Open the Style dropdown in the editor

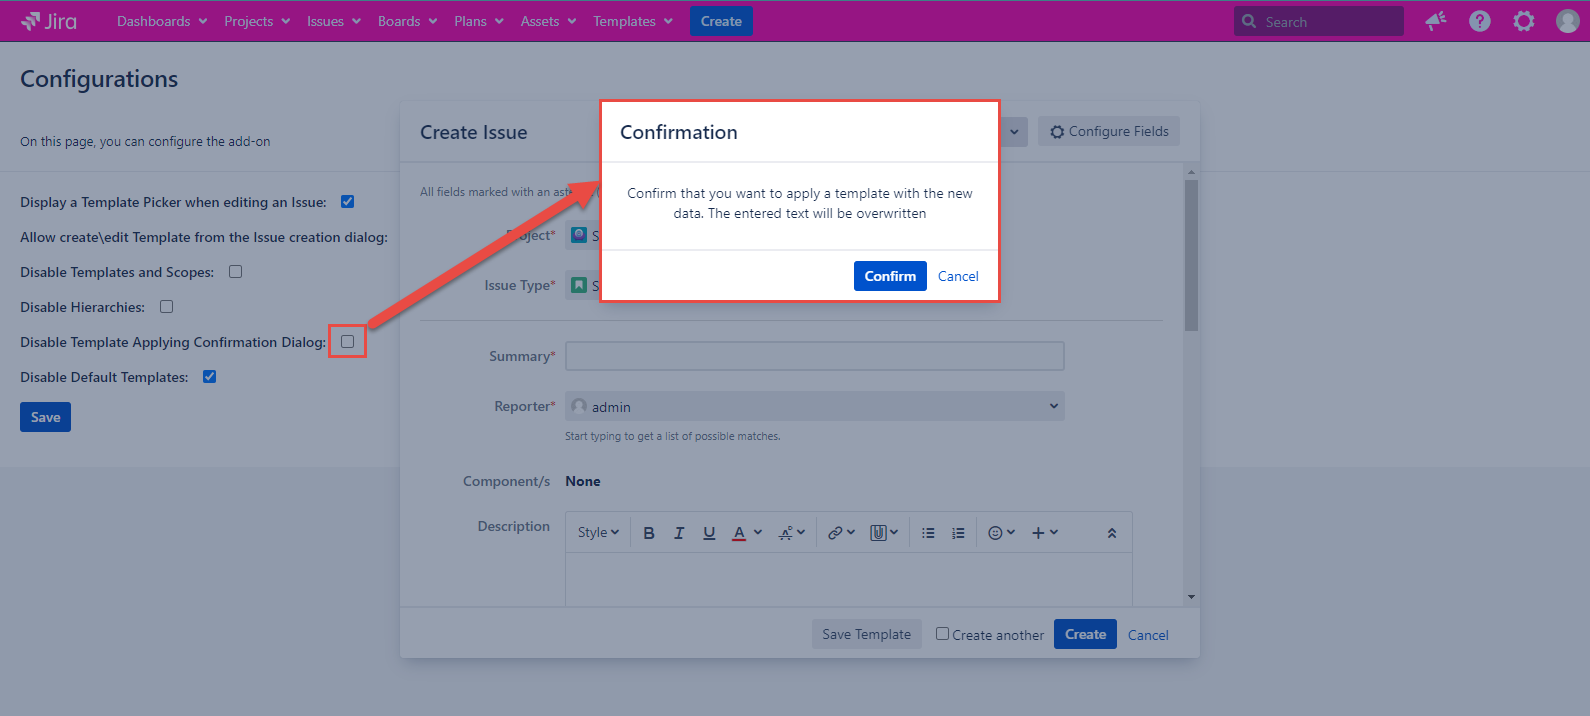tap(598, 533)
